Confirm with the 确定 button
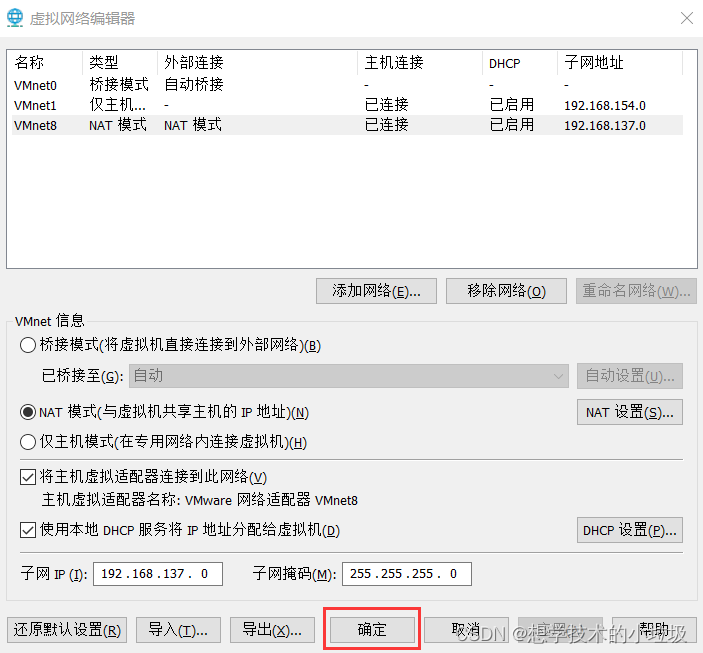Image resolution: width=703 pixels, height=653 pixels. tap(372, 630)
